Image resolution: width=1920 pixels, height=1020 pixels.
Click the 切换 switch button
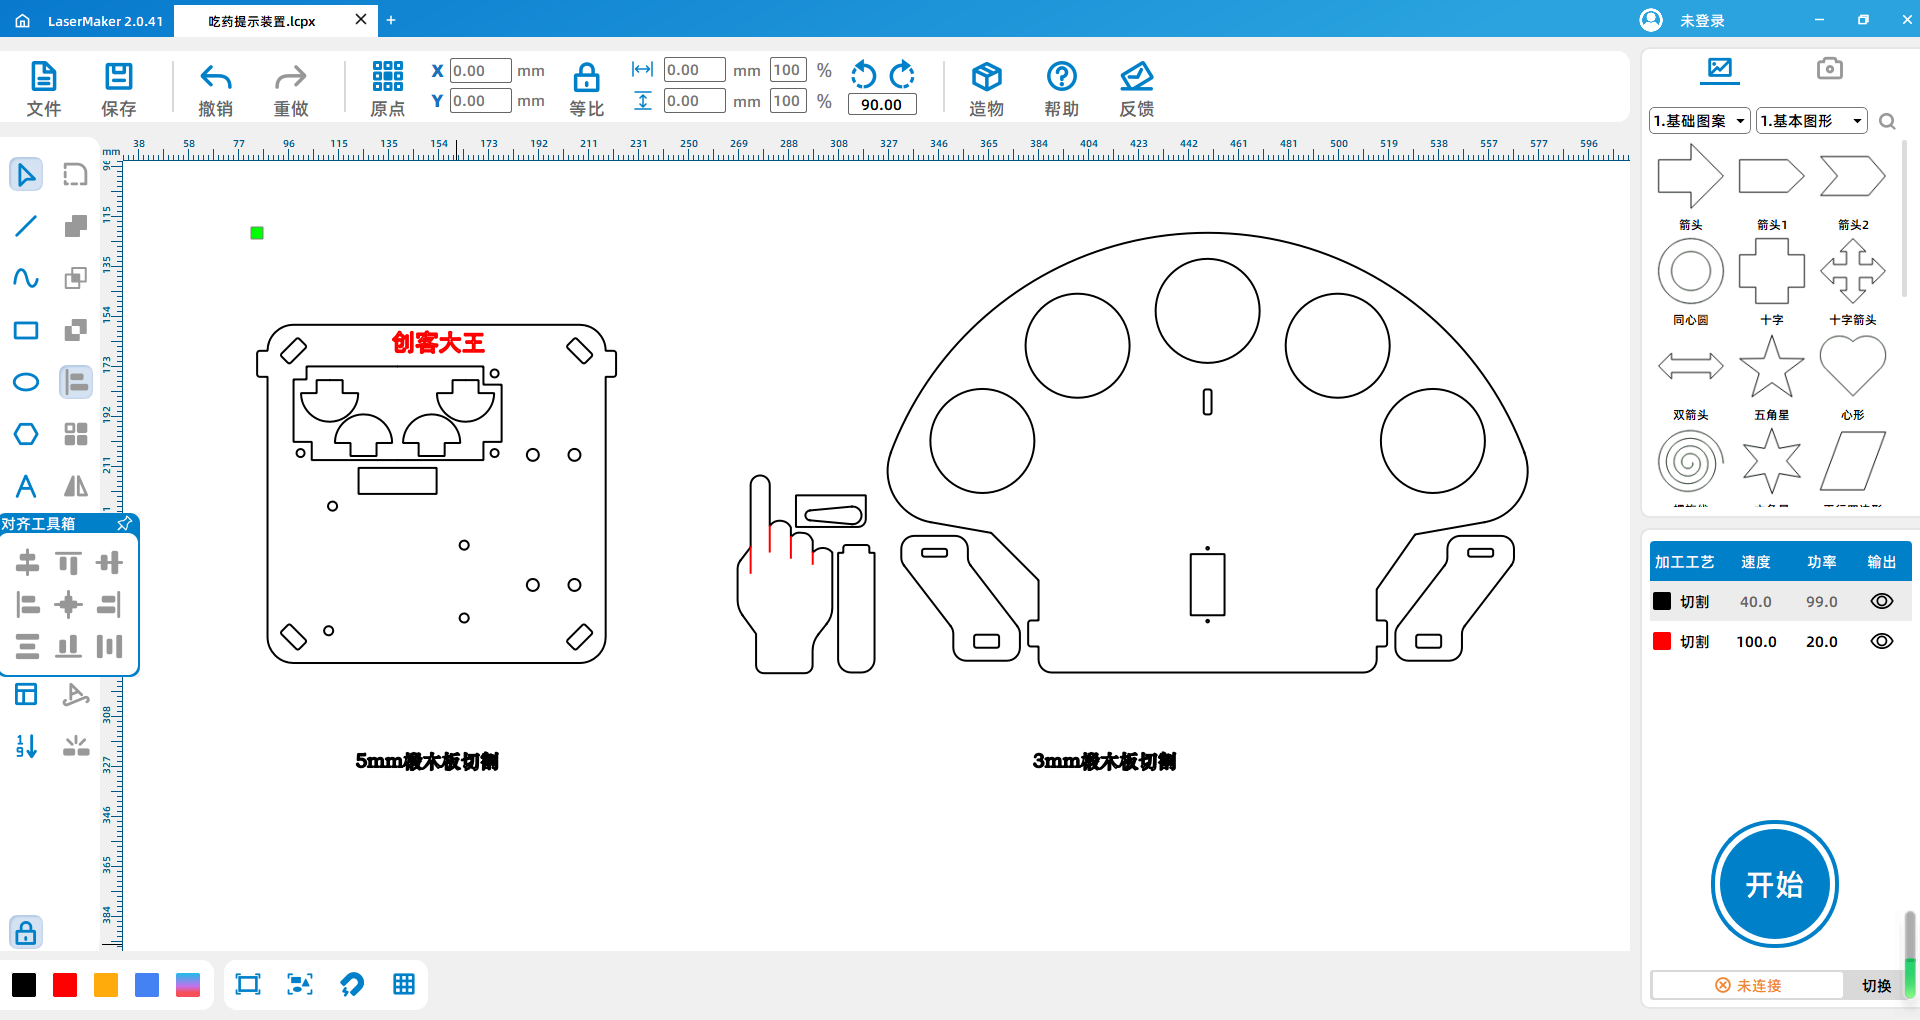pos(1876,985)
